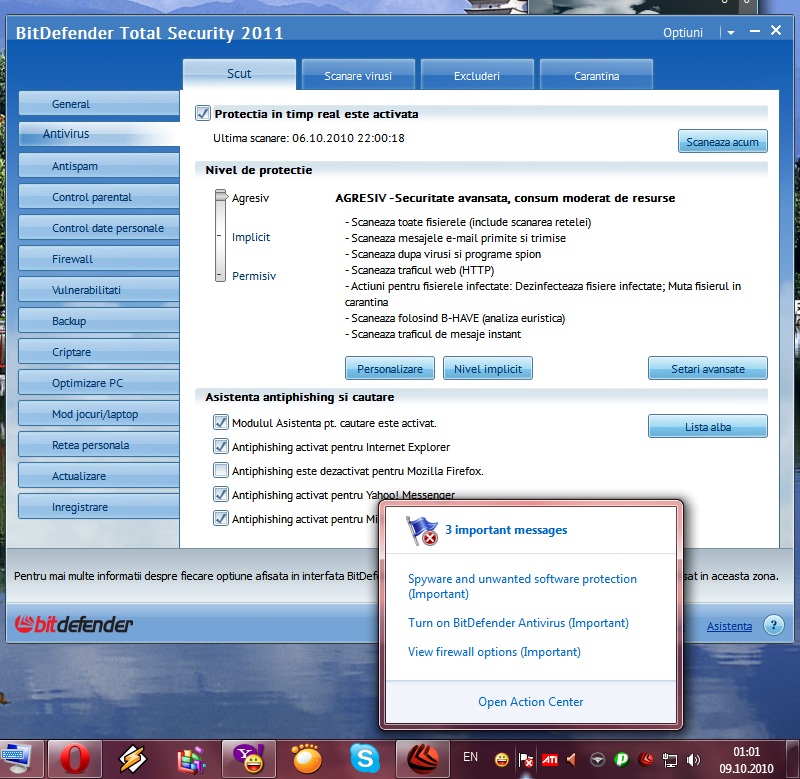Click the Nivel implicit button
Viewport: 800px width, 779px height.
point(488,368)
